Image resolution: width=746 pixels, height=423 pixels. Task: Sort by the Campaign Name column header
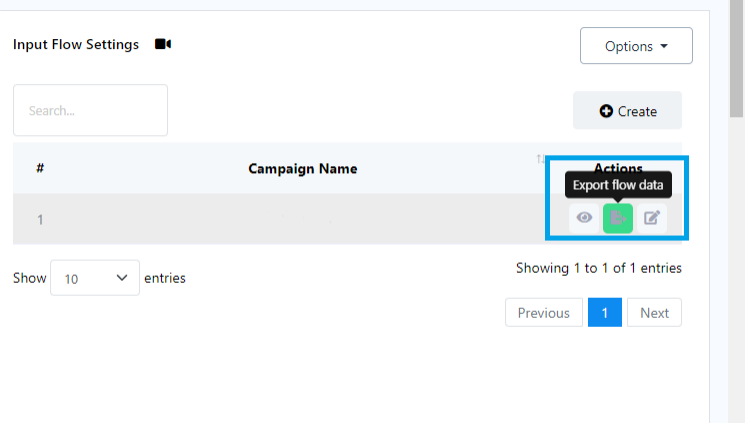pos(302,168)
